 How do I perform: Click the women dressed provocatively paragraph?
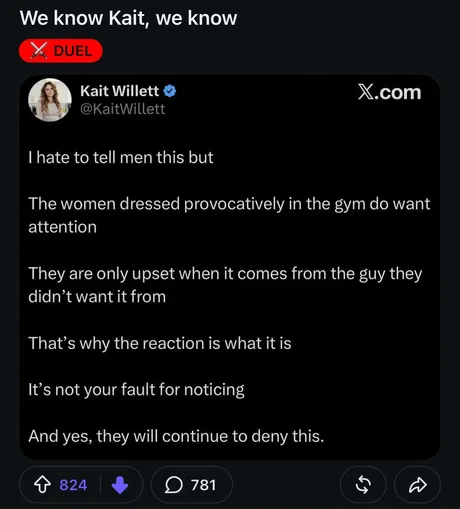[x=229, y=215]
